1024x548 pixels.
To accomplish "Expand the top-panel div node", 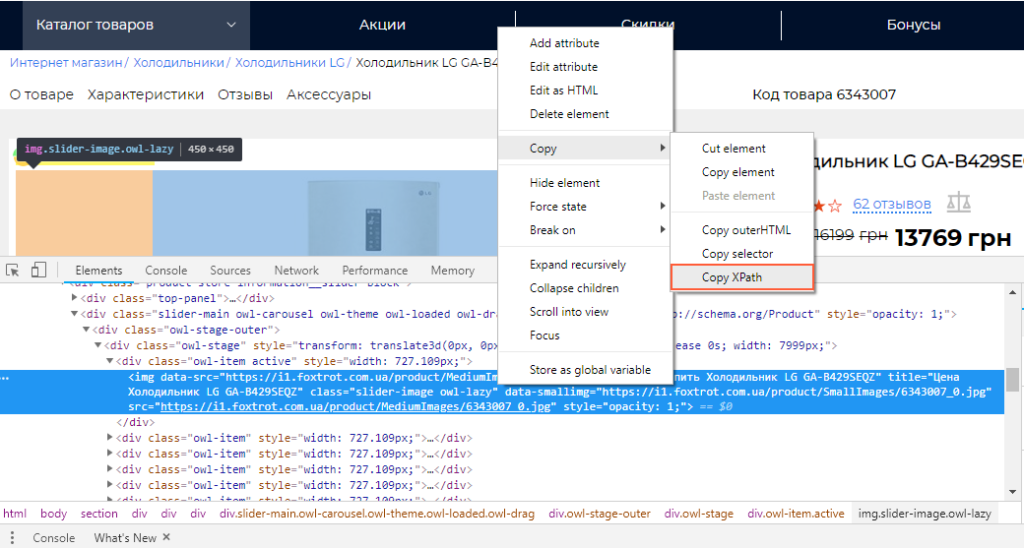I will tap(76, 298).
